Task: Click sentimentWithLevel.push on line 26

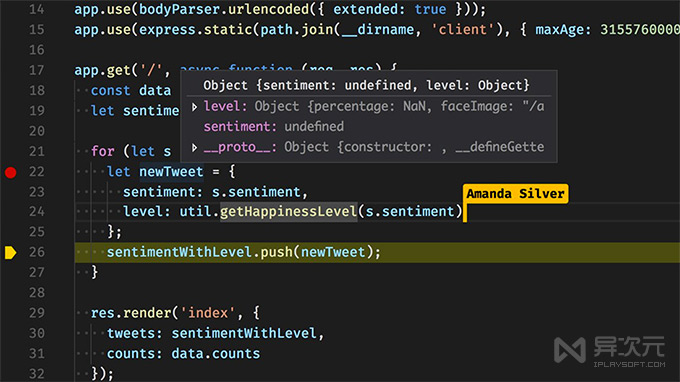Action: coord(199,252)
